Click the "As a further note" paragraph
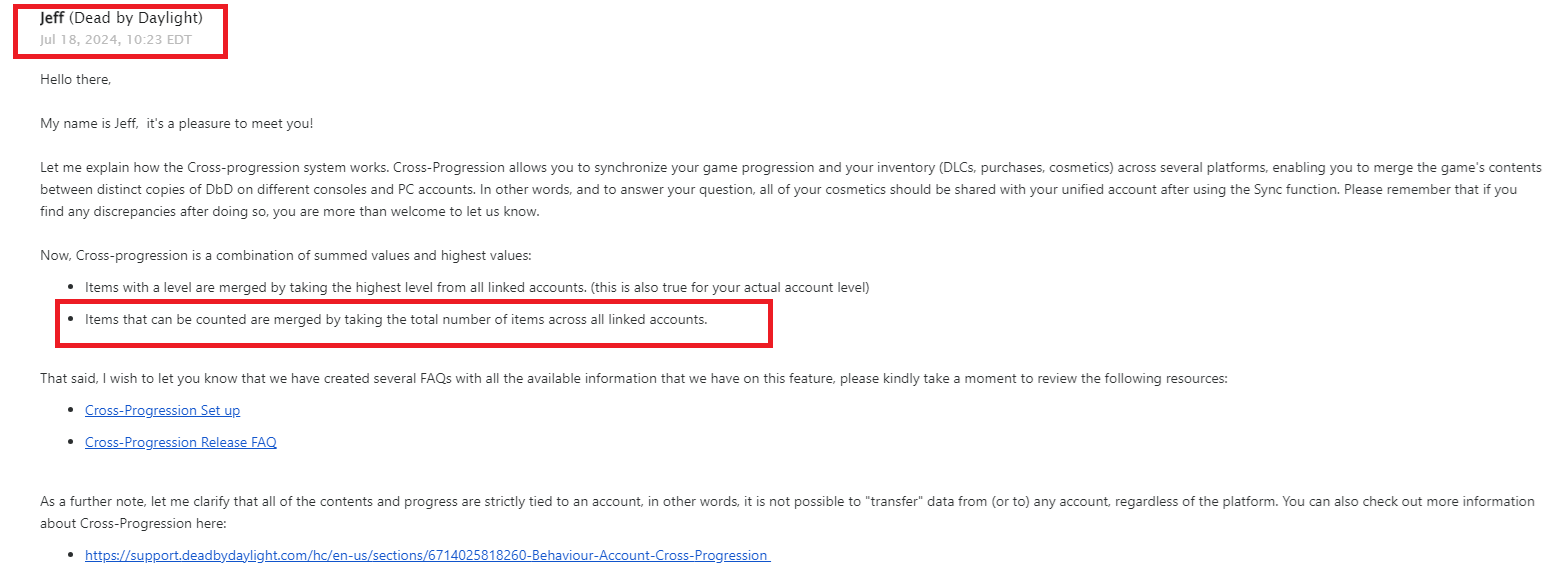Screen dimensions: 1547x582 tap(787, 512)
